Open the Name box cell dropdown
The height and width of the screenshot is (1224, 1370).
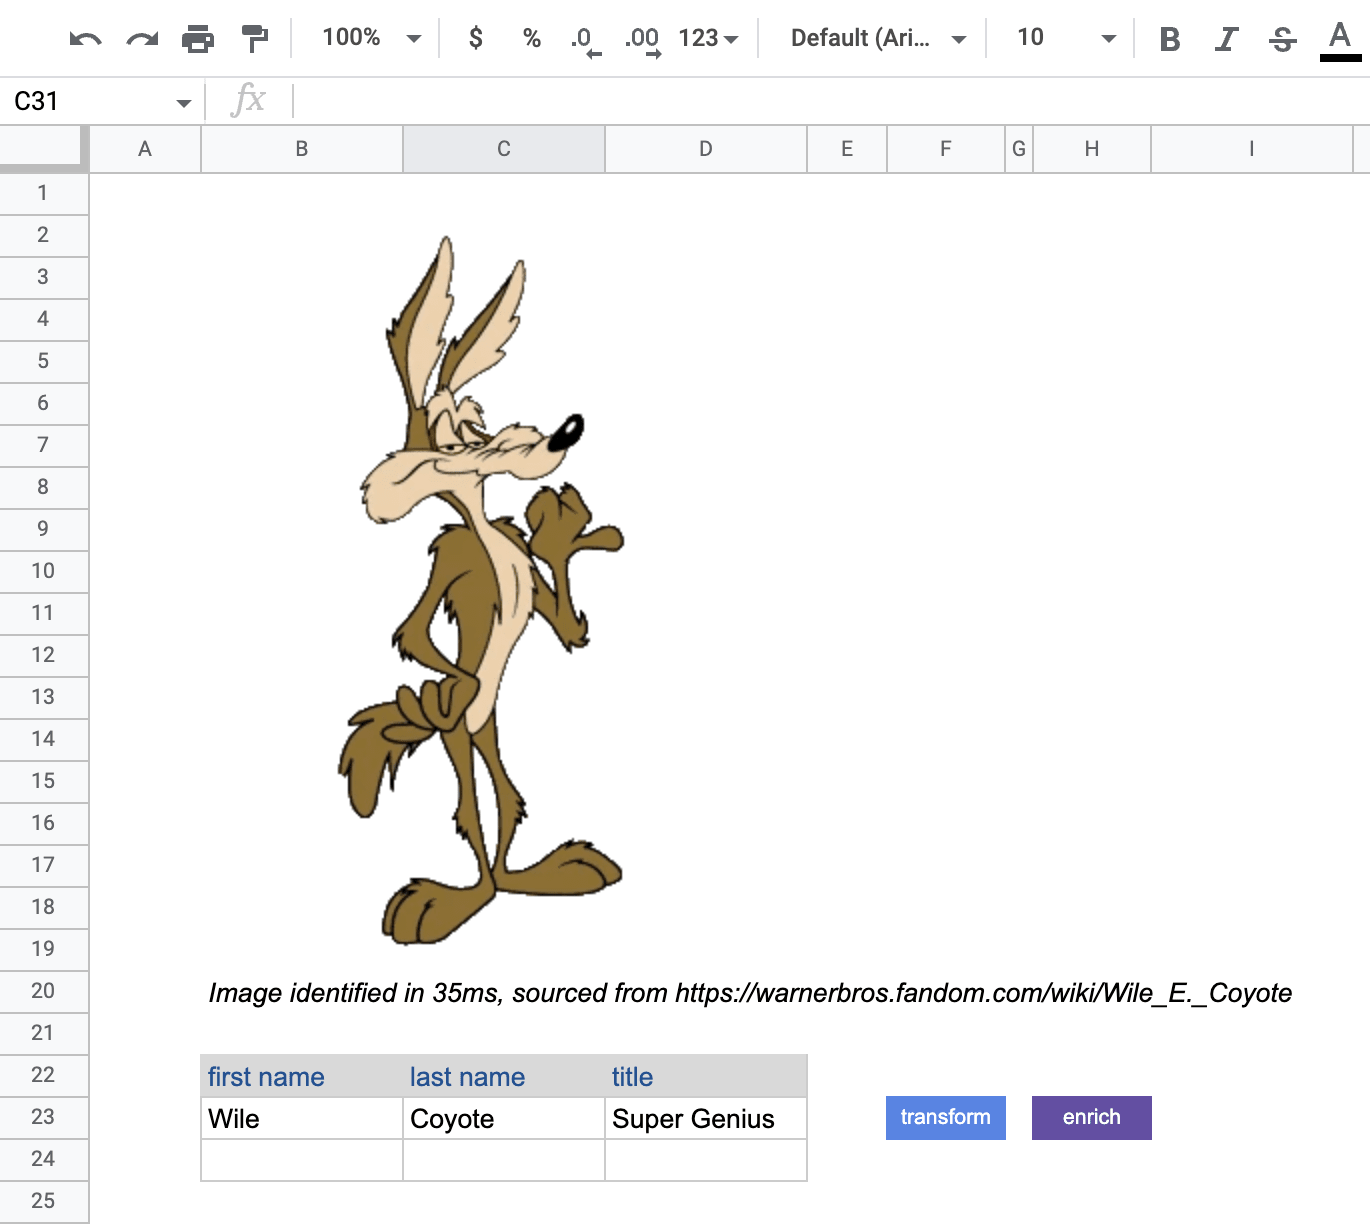[183, 102]
